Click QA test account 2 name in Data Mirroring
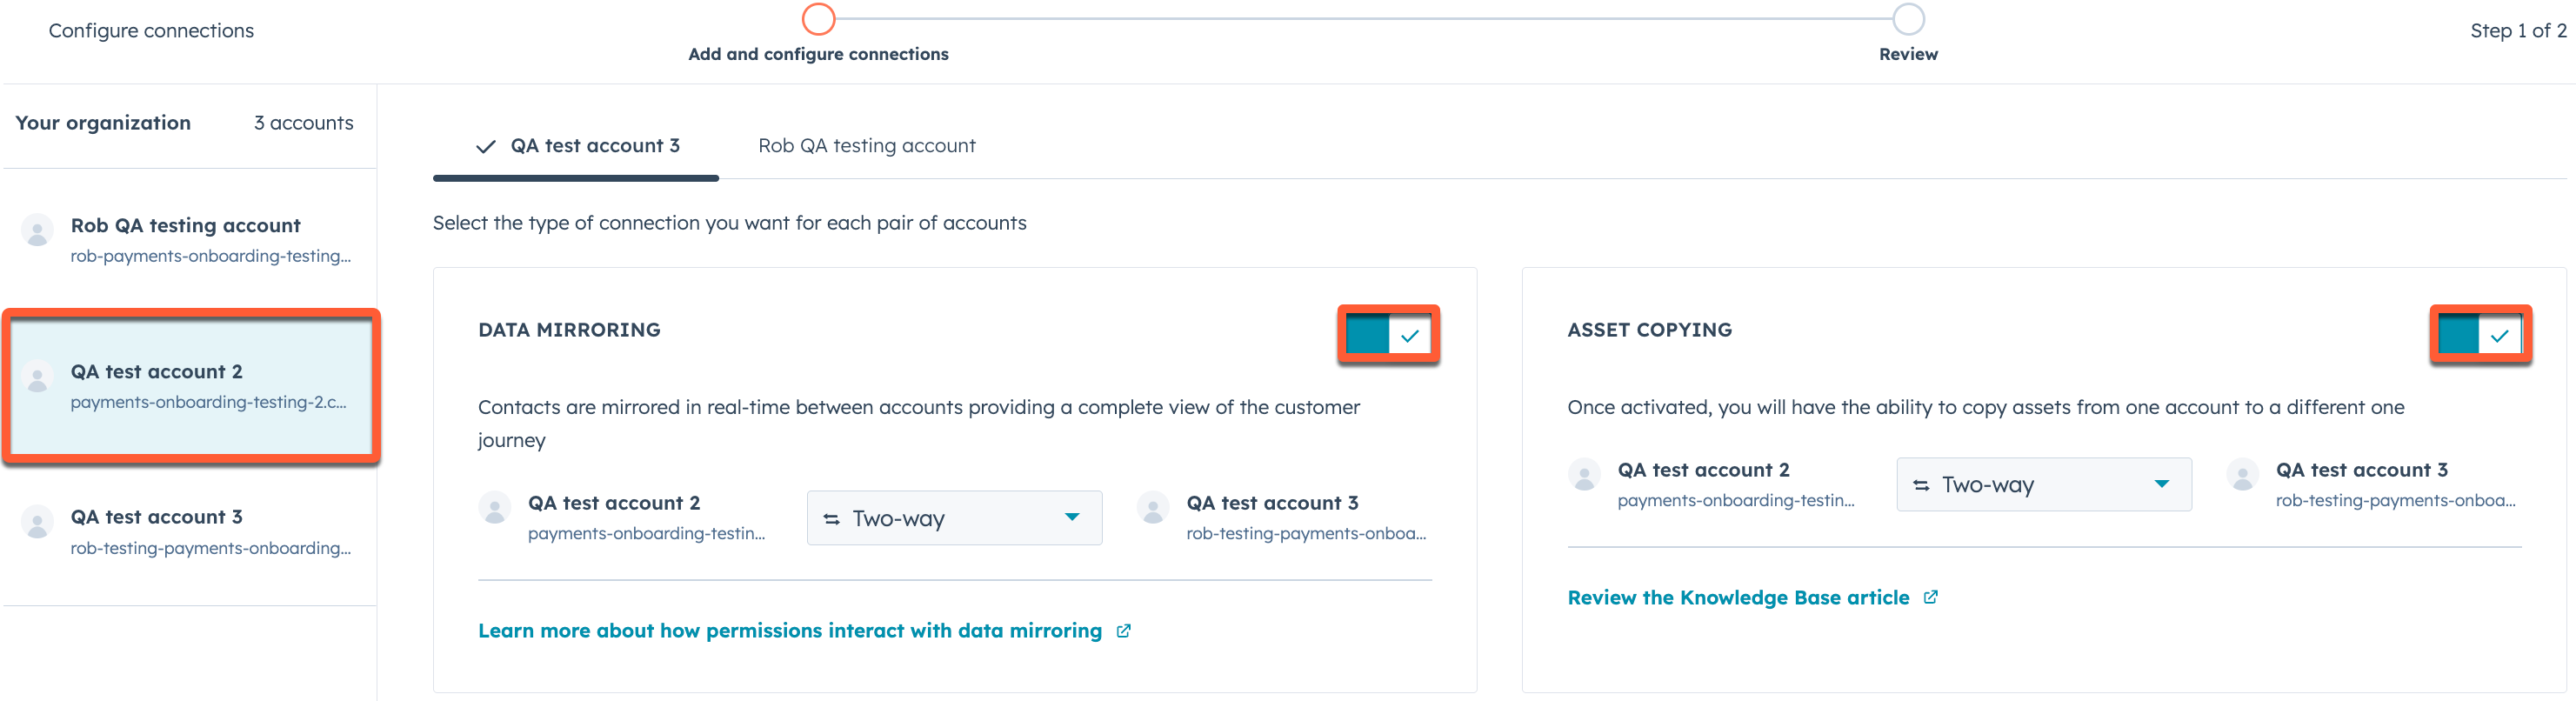 click(614, 503)
